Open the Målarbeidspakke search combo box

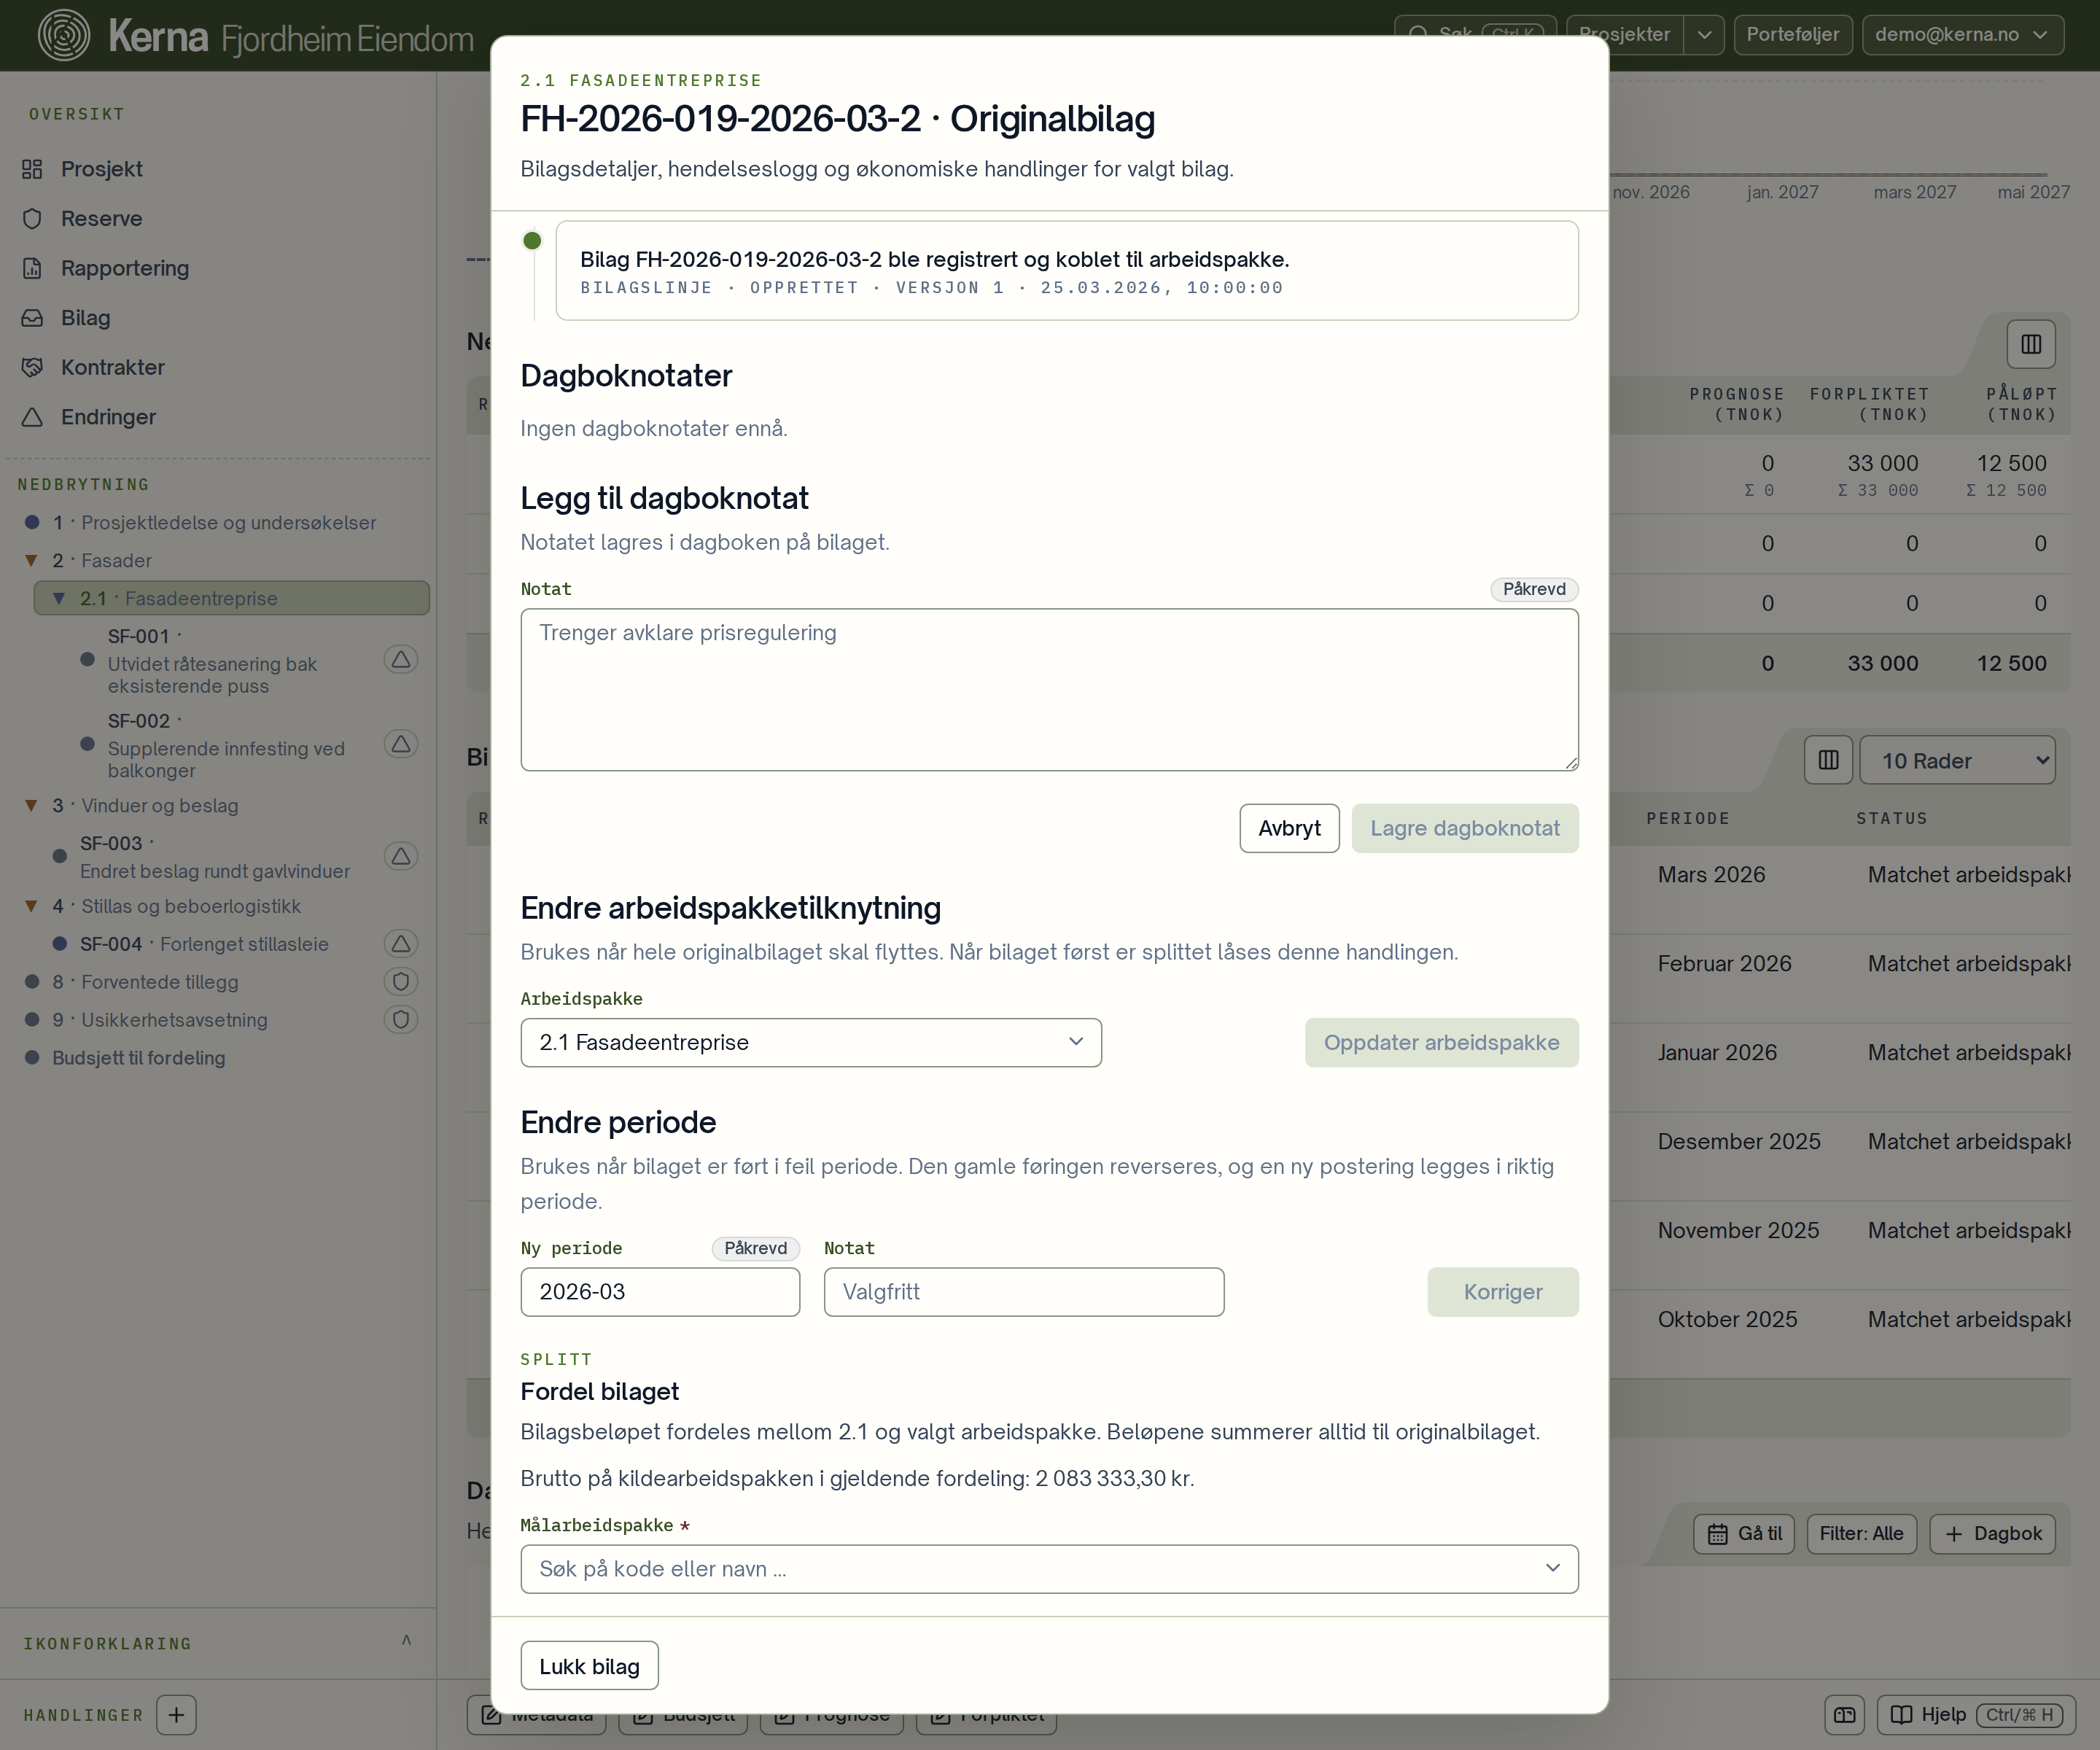click(1049, 1569)
